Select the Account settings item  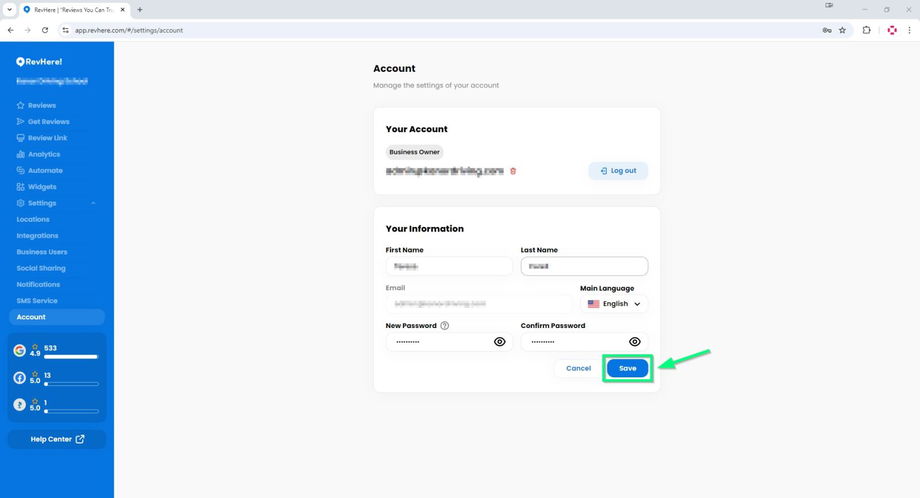pyautogui.click(x=57, y=317)
